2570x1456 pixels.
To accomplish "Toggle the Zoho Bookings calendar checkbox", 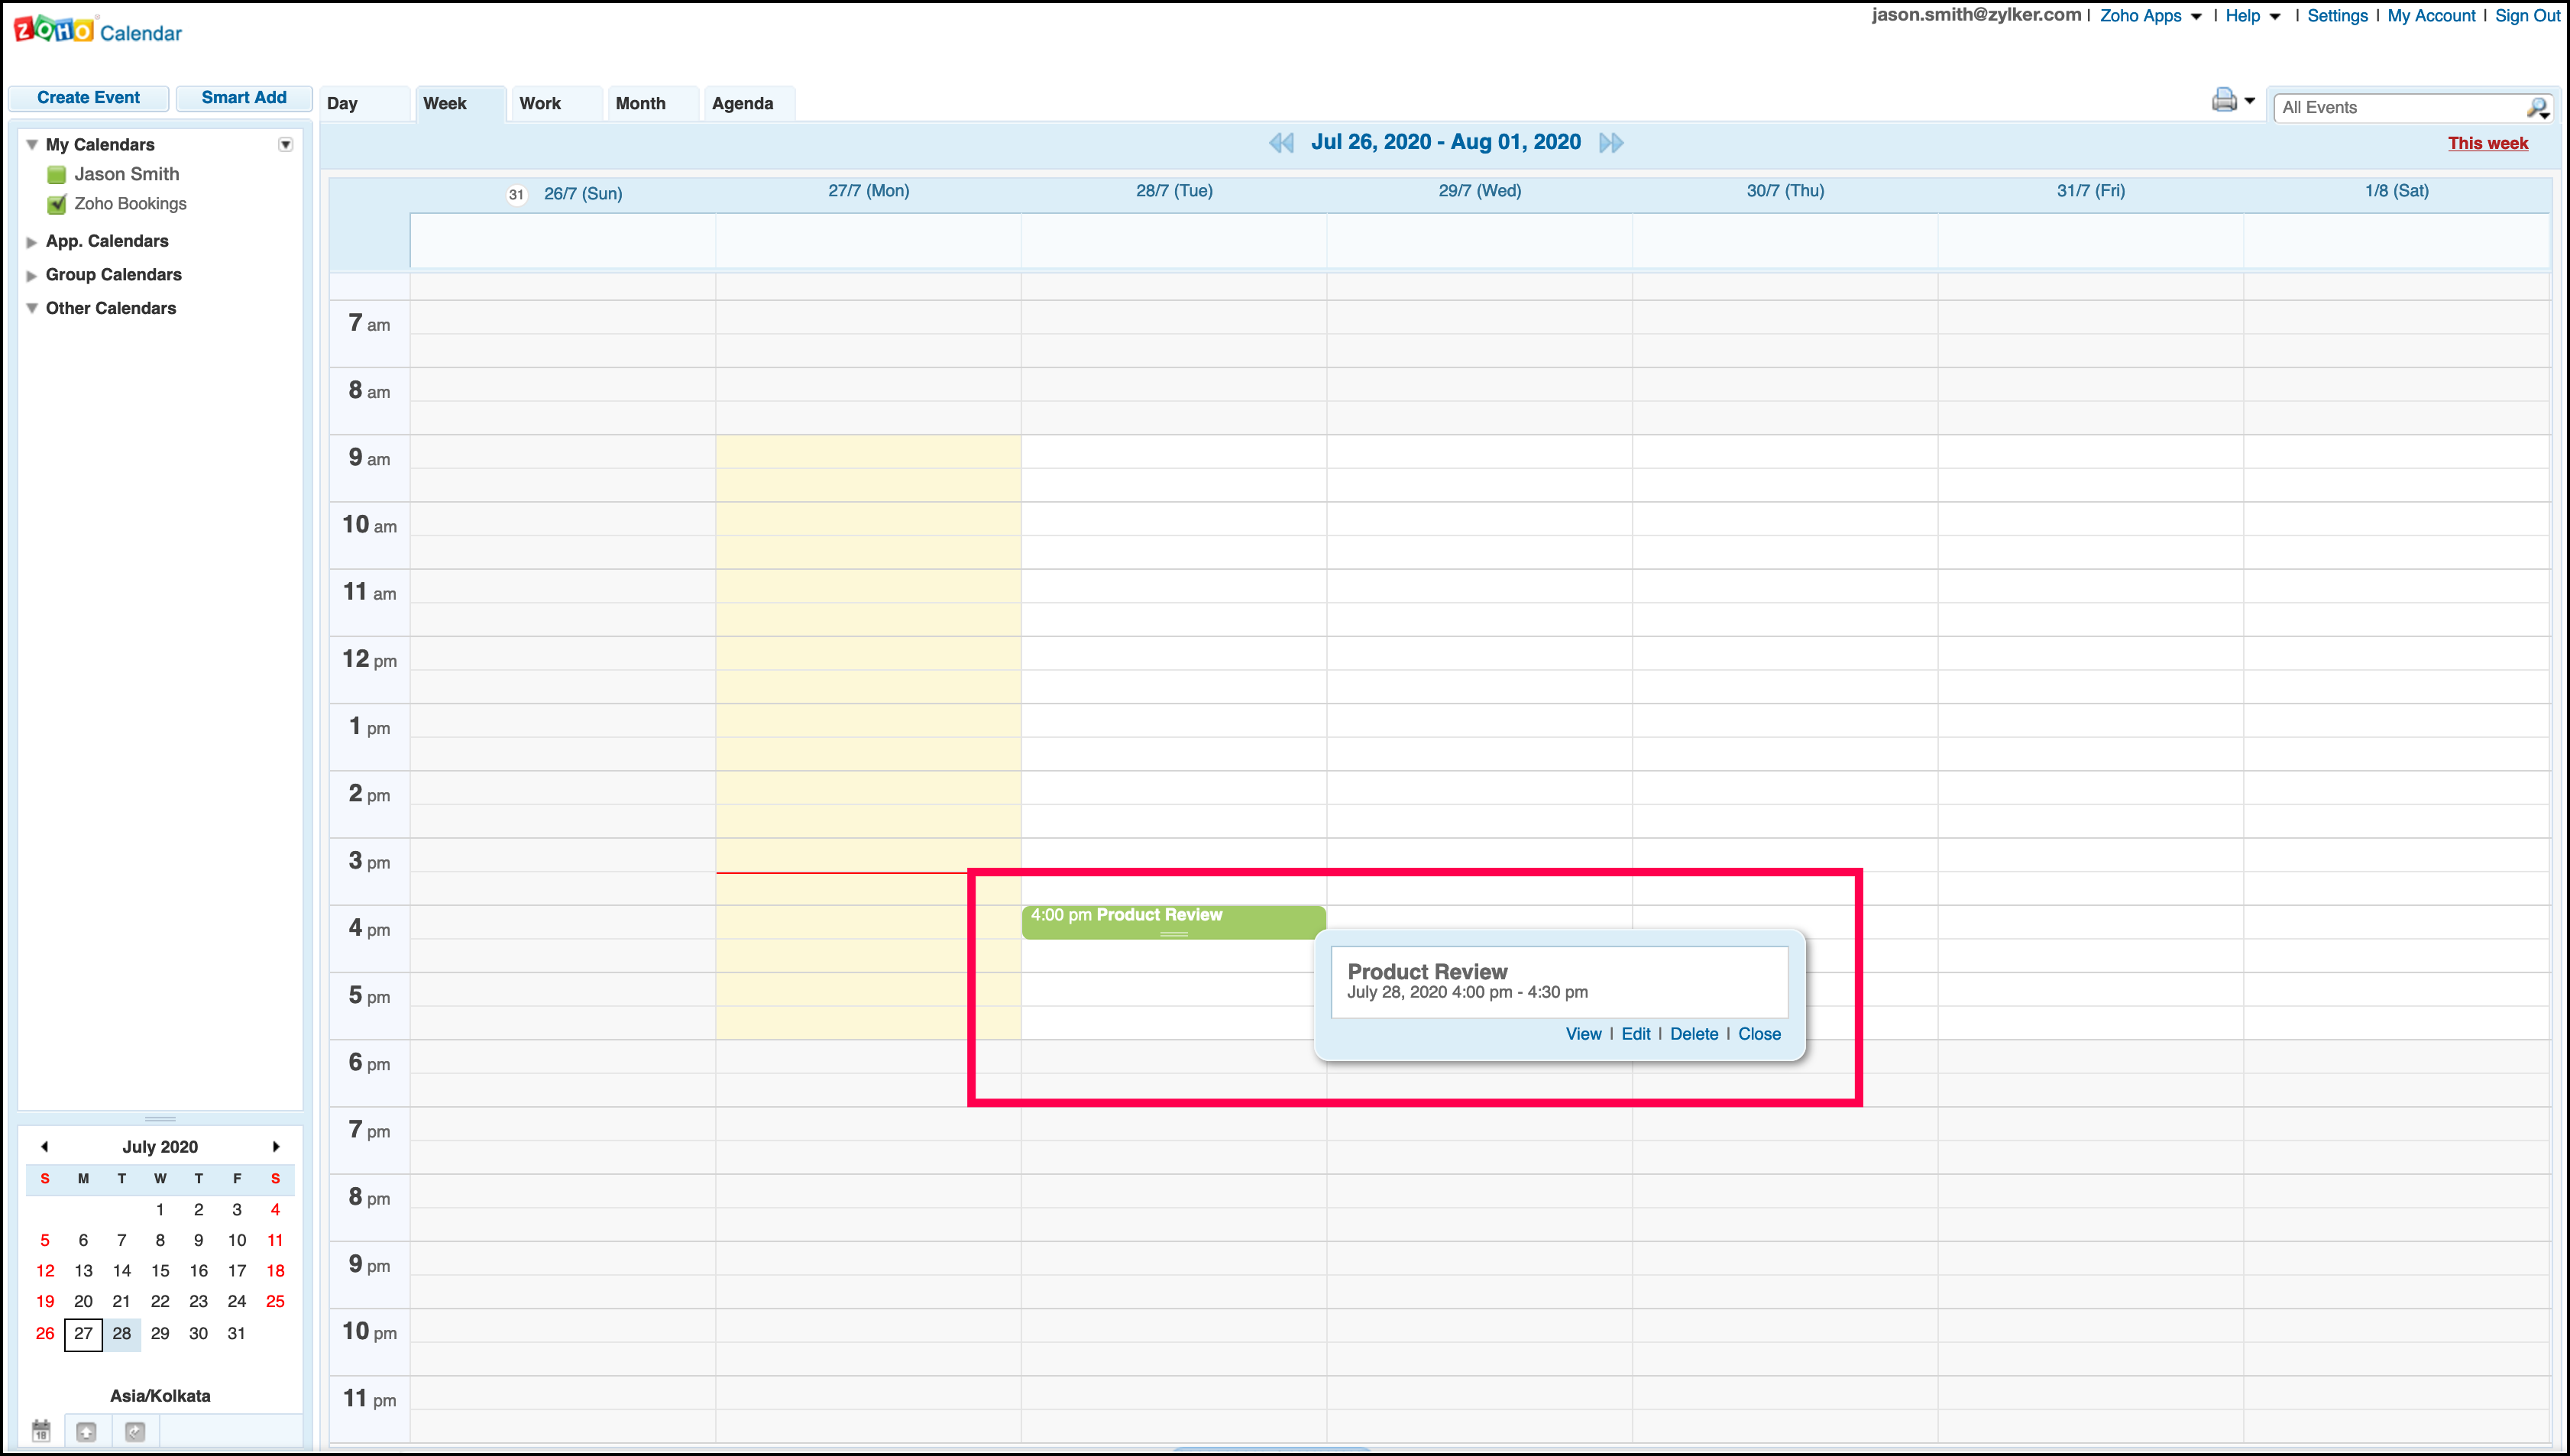I will pos(57,204).
